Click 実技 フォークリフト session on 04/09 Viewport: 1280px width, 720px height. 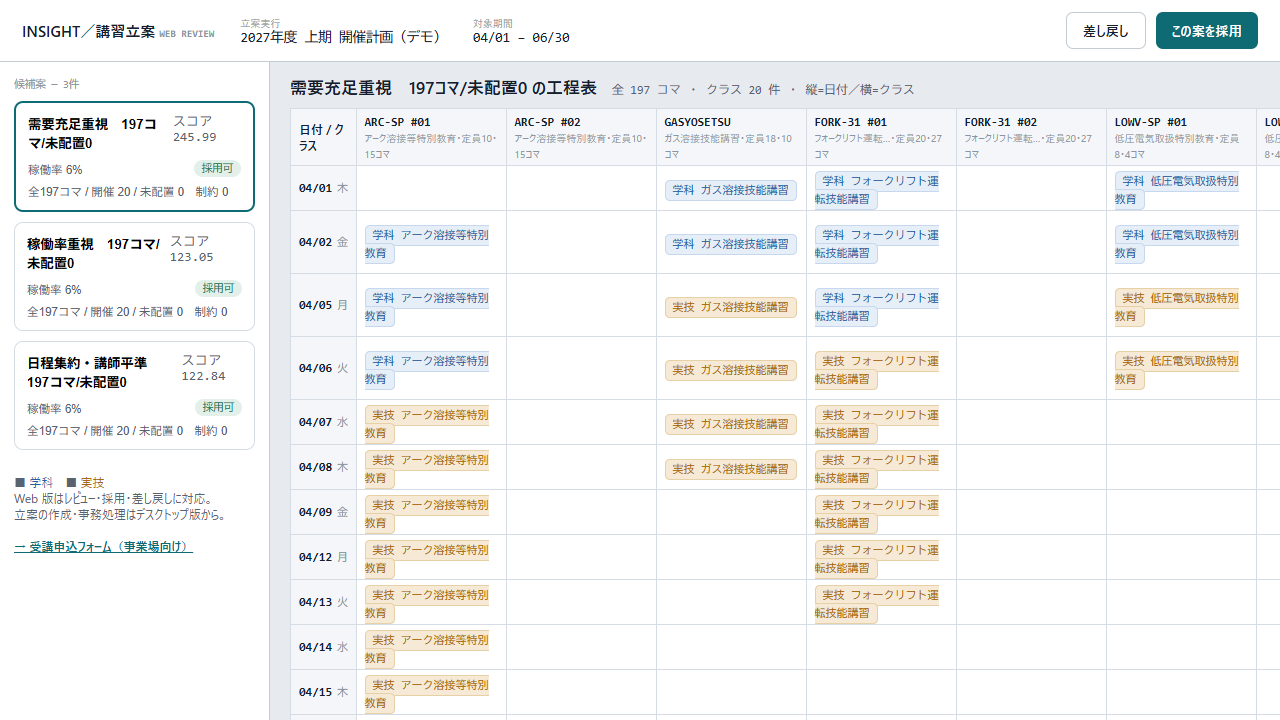tap(877, 514)
